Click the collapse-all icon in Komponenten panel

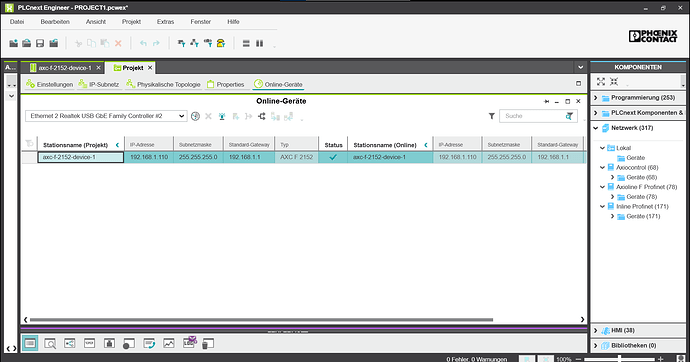[614, 81]
